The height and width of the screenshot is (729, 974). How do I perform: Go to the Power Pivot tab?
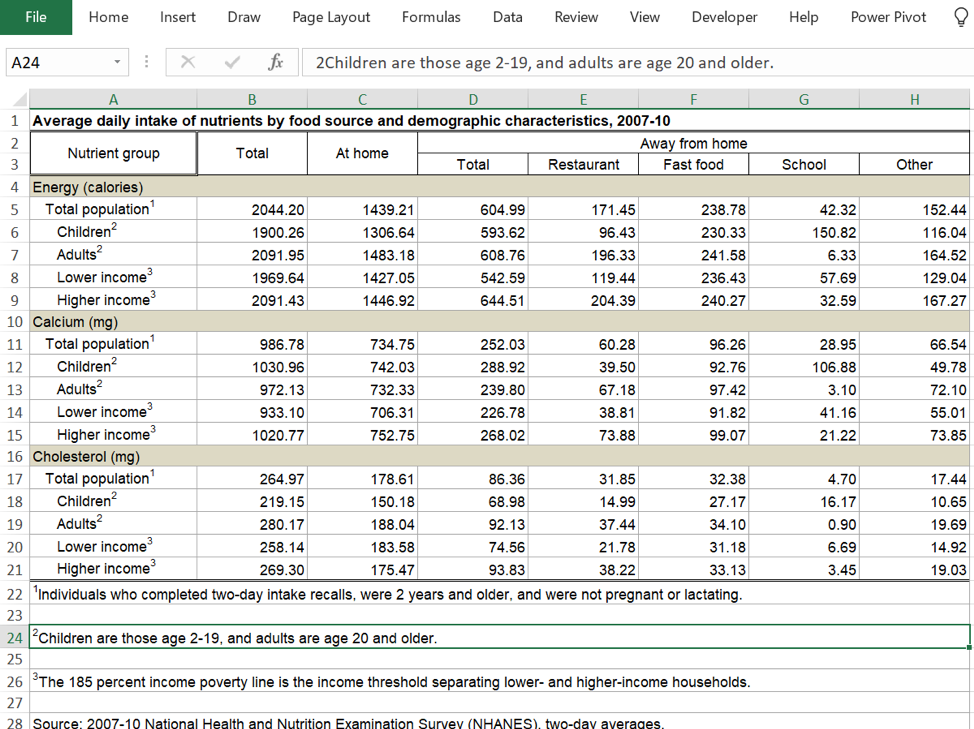(888, 17)
